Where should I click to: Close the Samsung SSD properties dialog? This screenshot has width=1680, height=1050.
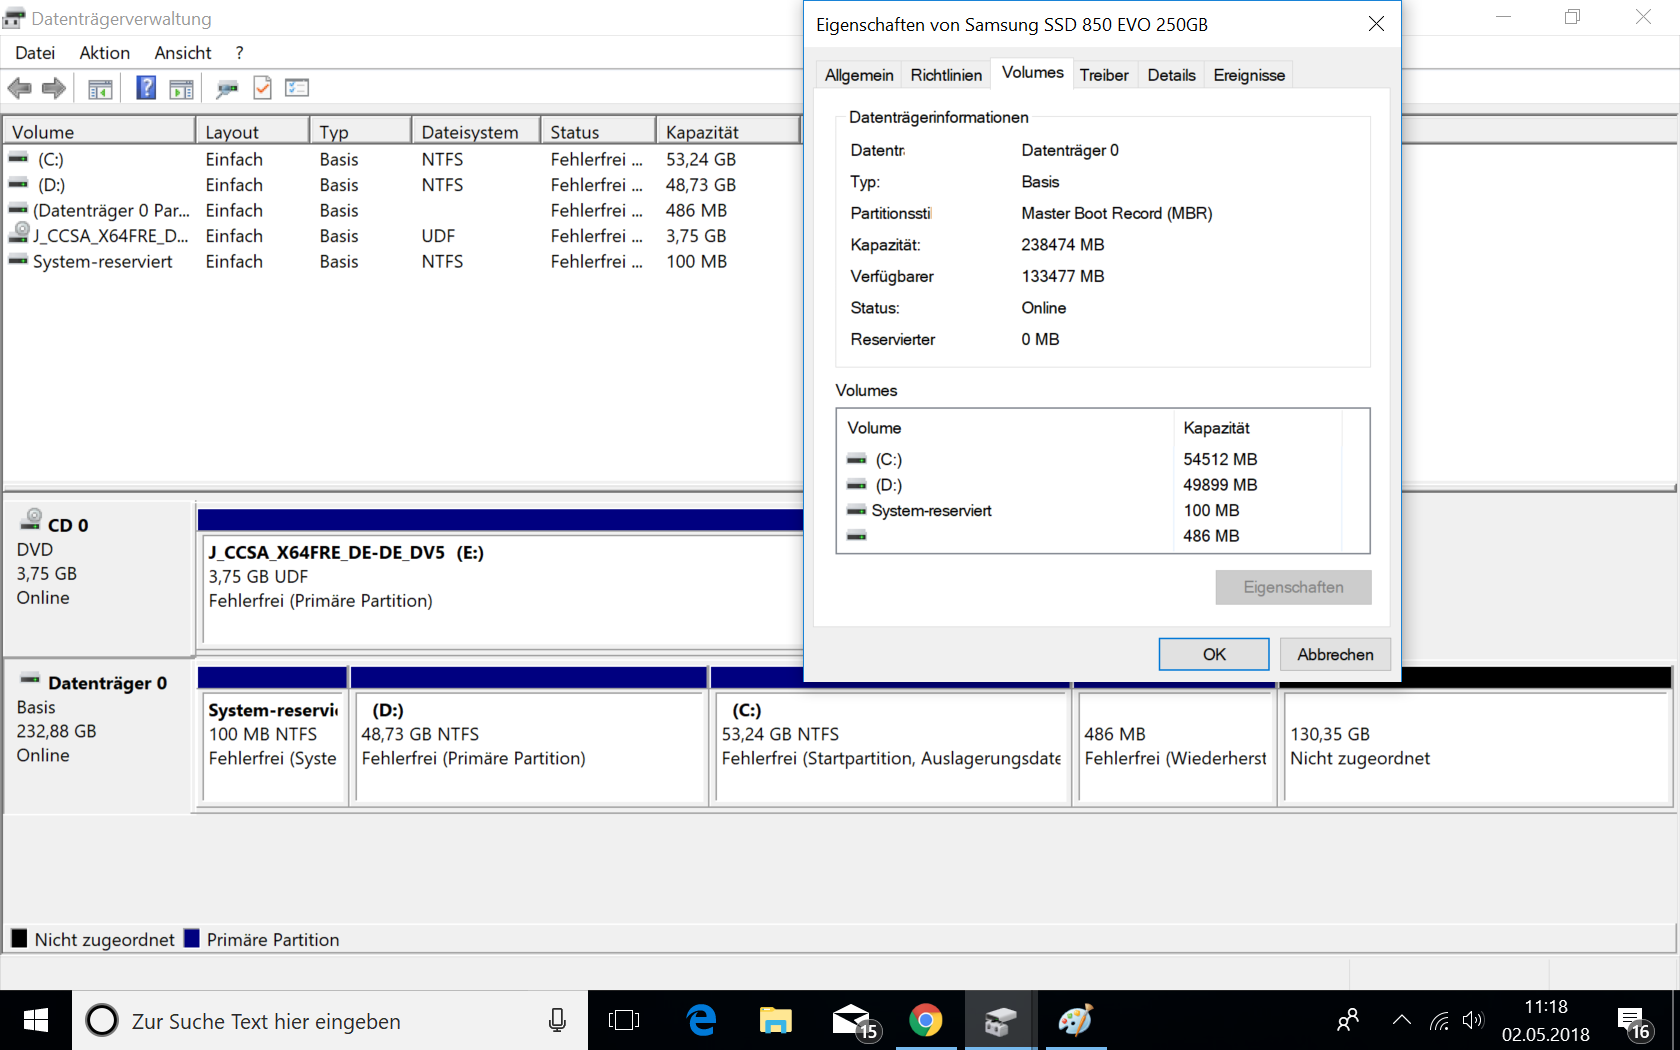[x=1376, y=24]
